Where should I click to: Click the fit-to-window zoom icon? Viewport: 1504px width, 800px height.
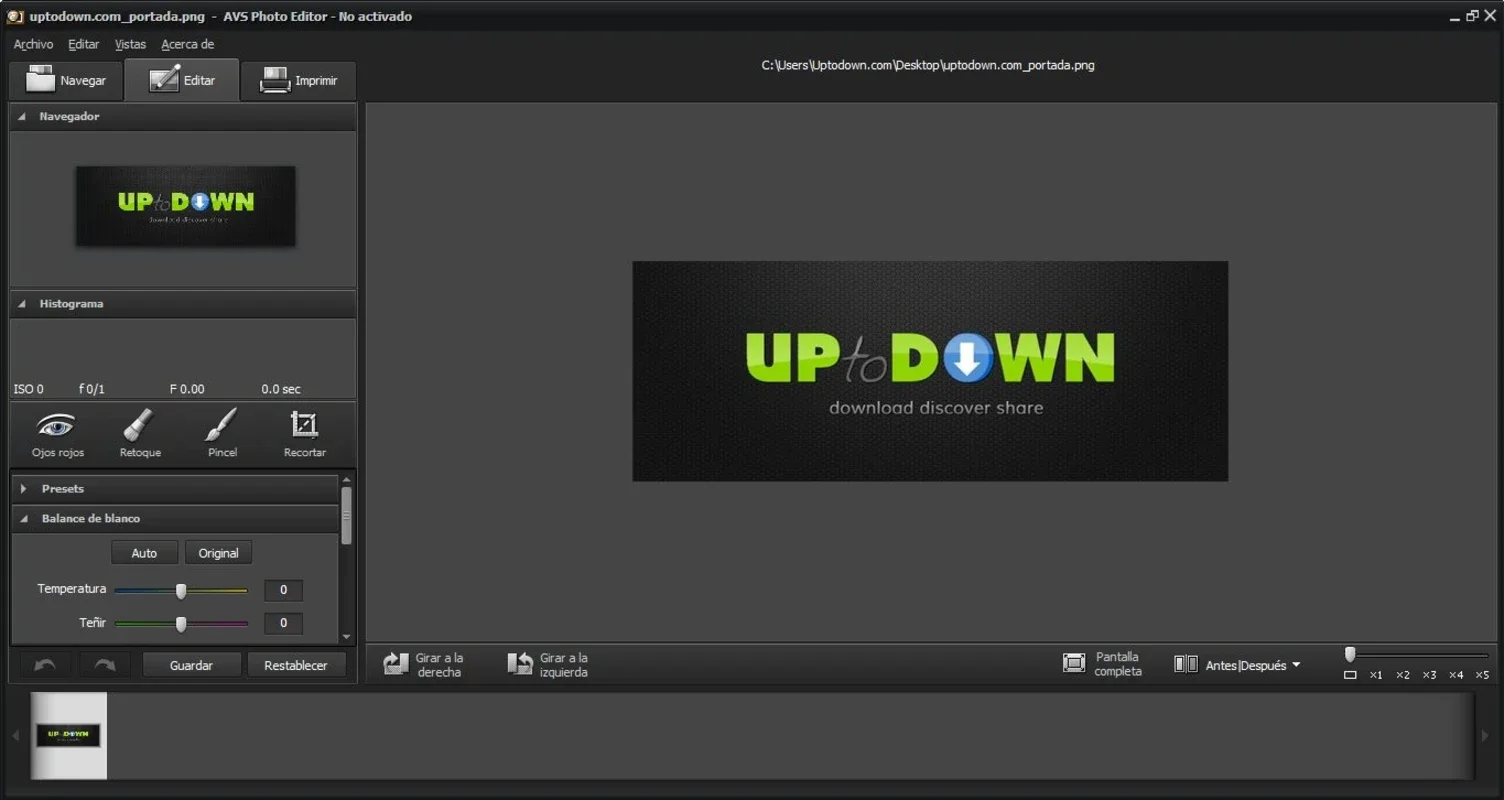(x=1350, y=675)
